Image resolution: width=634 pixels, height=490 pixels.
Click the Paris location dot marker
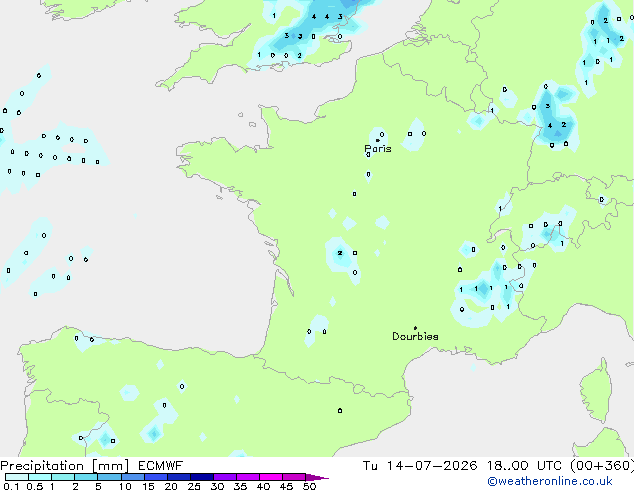(x=378, y=141)
